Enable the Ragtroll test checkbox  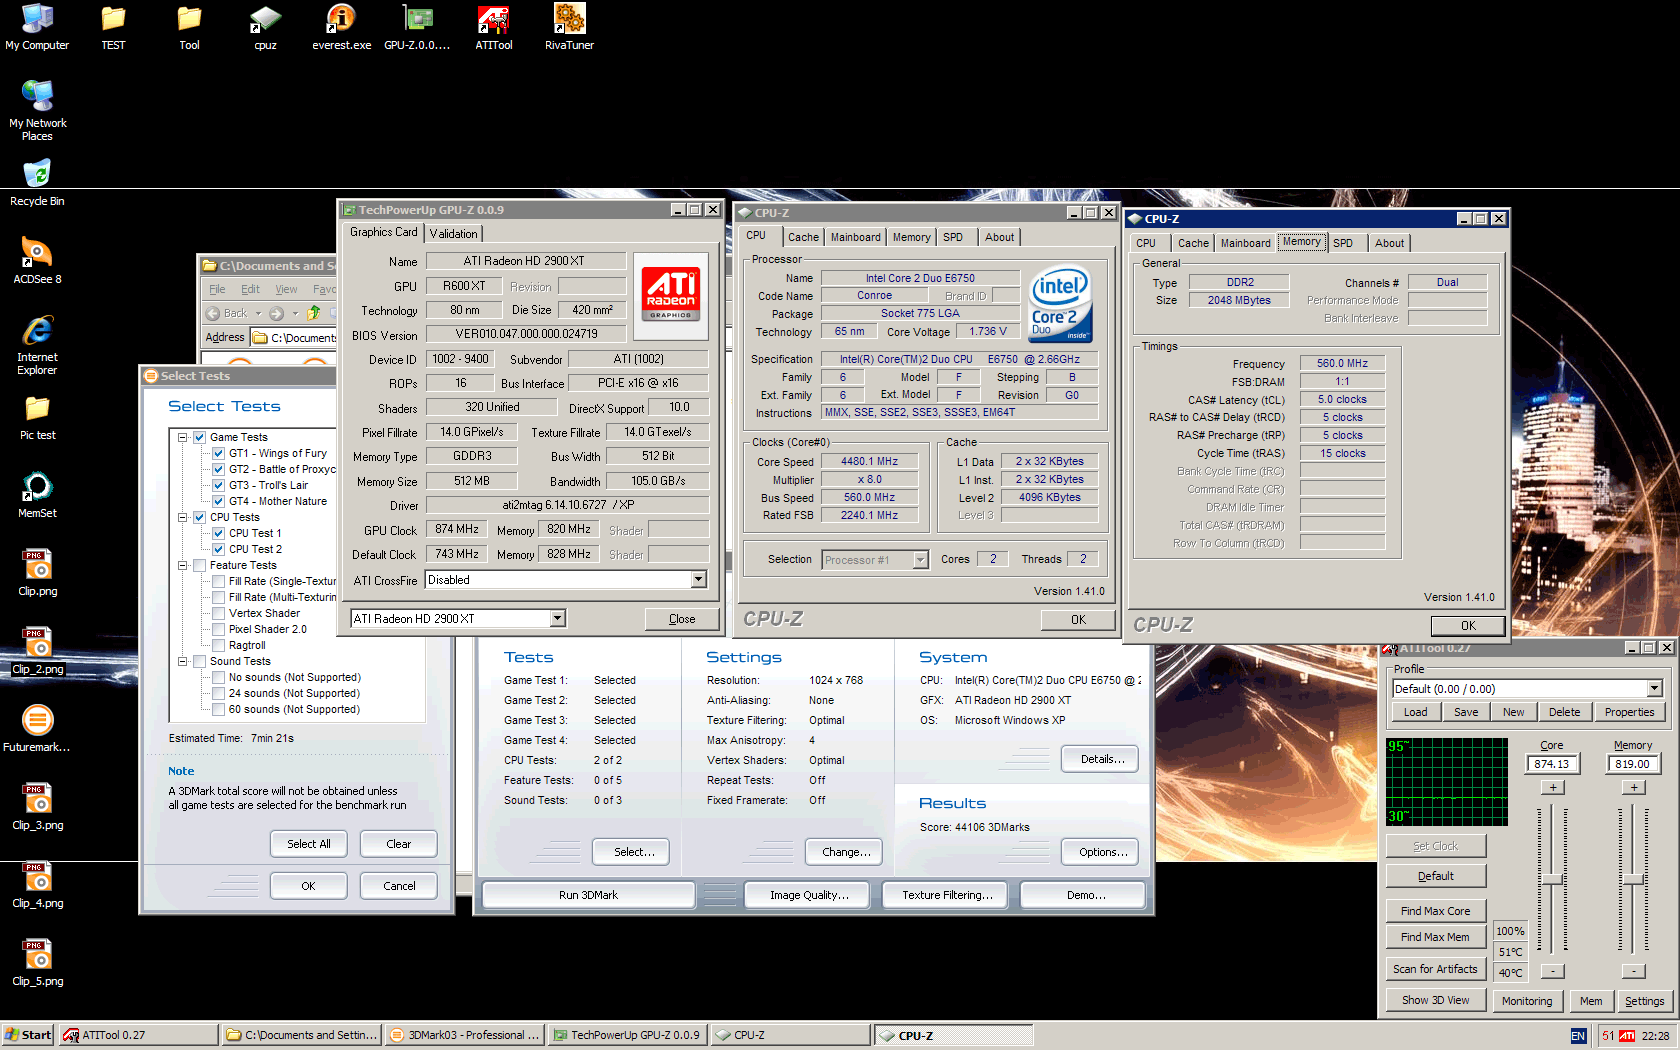click(219, 645)
